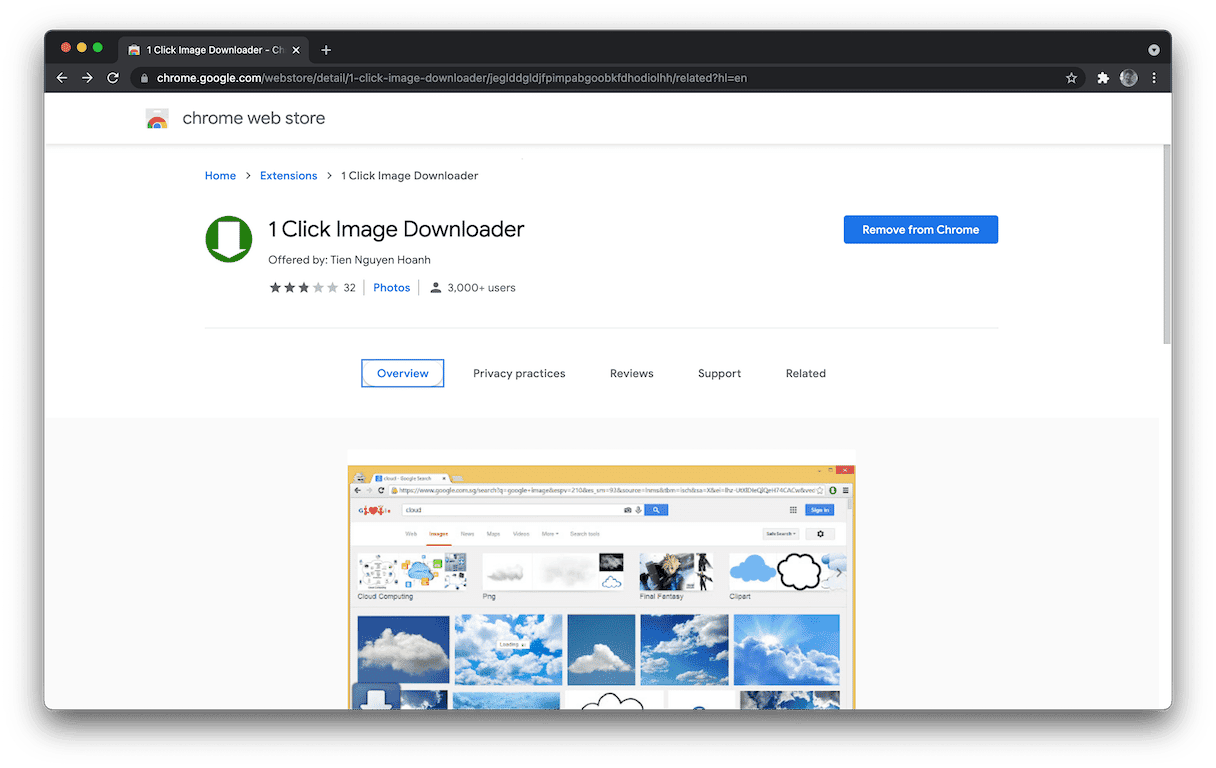Click the "3,000+ users" text
The width and height of the screenshot is (1216, 768).
coord(482,288)
